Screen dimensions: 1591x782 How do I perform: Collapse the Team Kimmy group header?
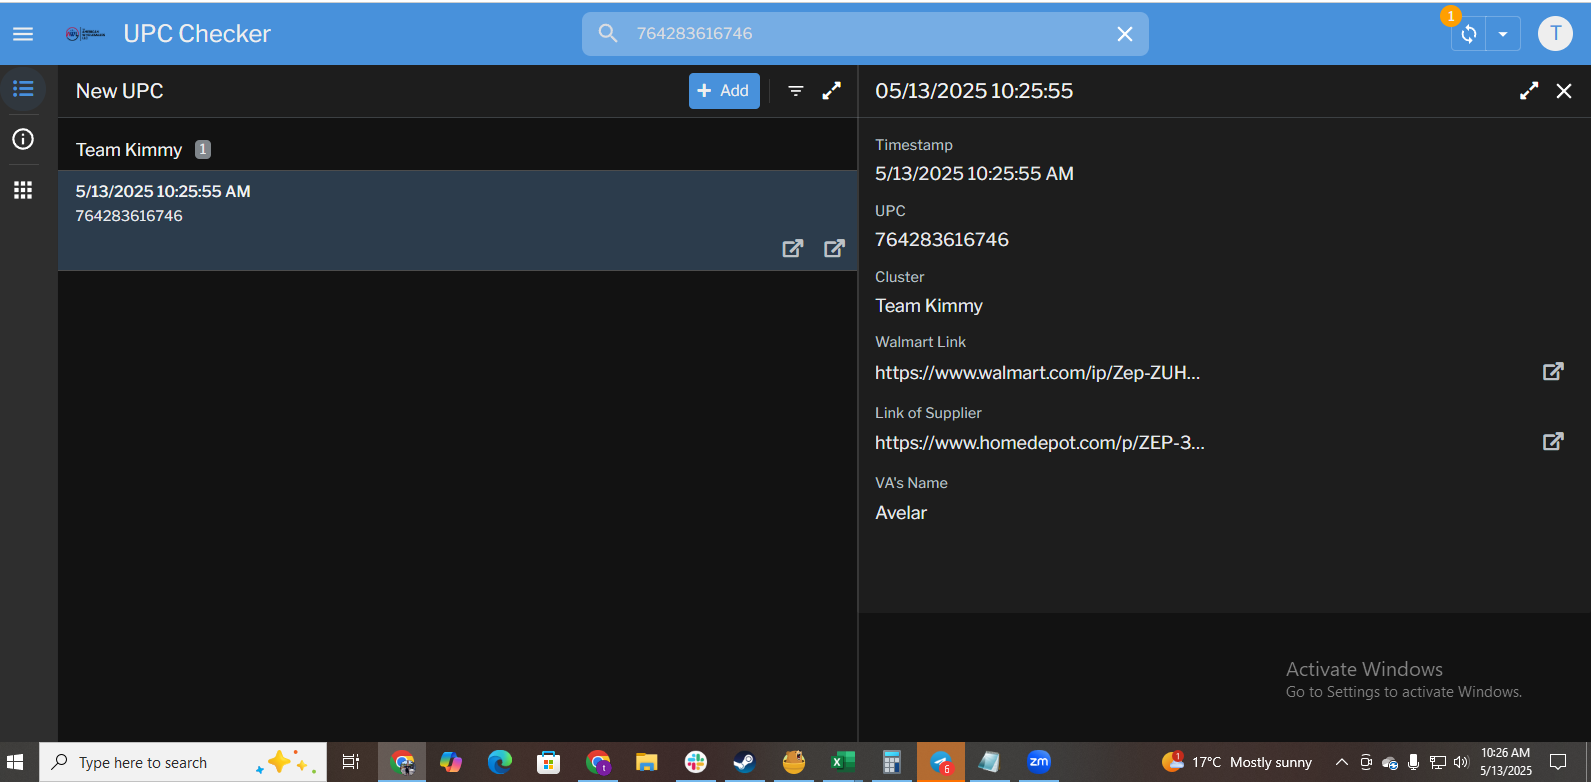[129, 150]
